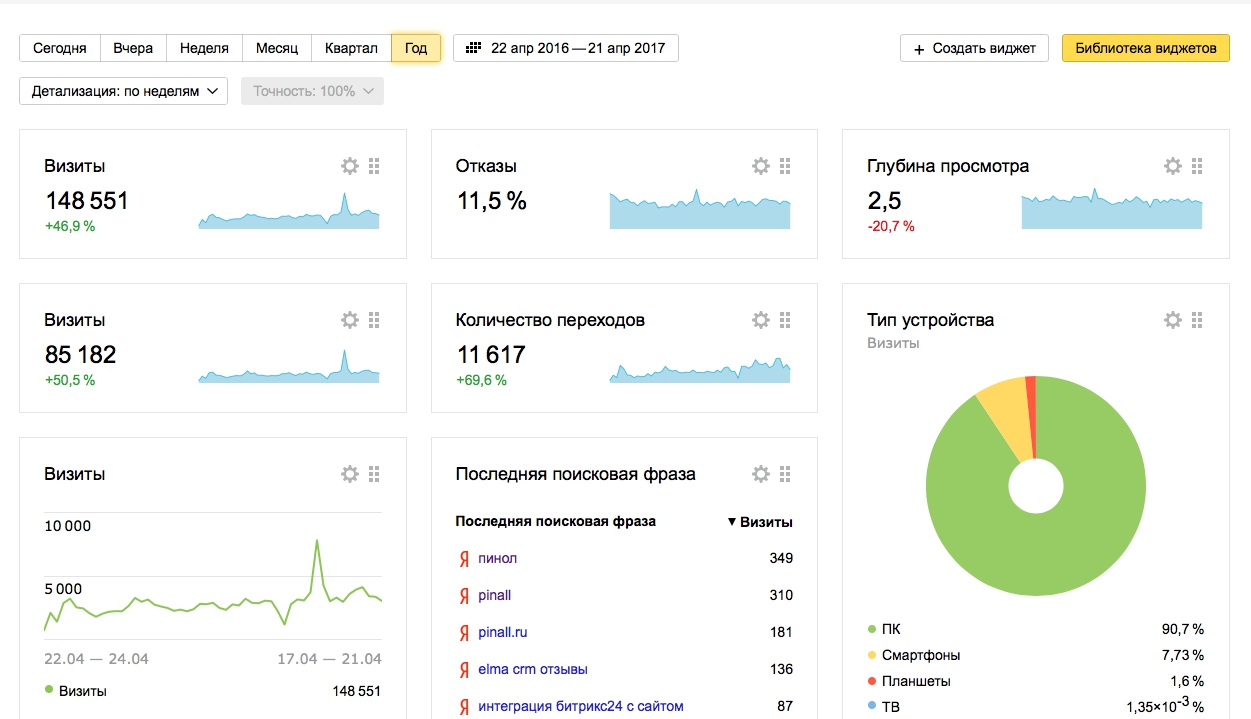This screenshot has height=719, width=1251.
Task: Click Создать виджет button
Action: [975, 48]
